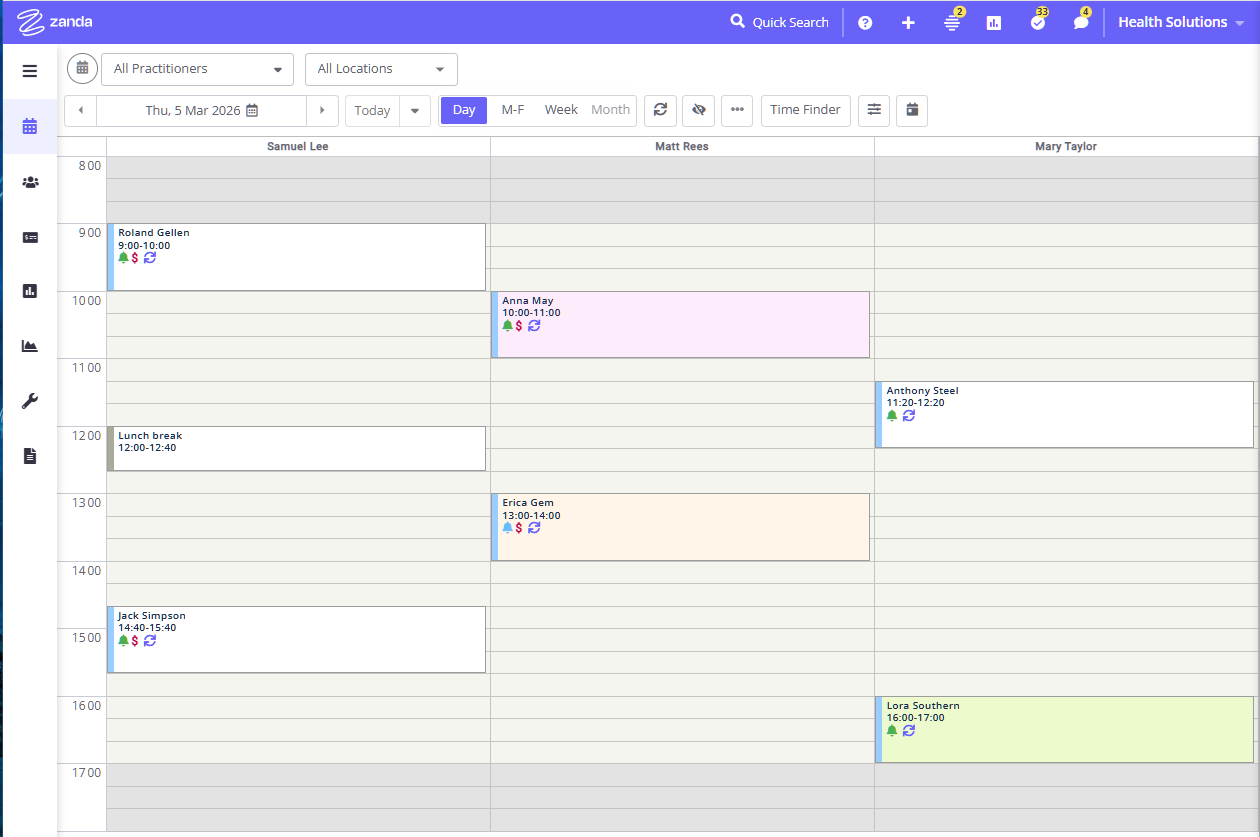Image resolution: width=1260 pixels, height=837 pixels.
Task: Click the refresh calendar icon in toolbar
Action: 660,110
